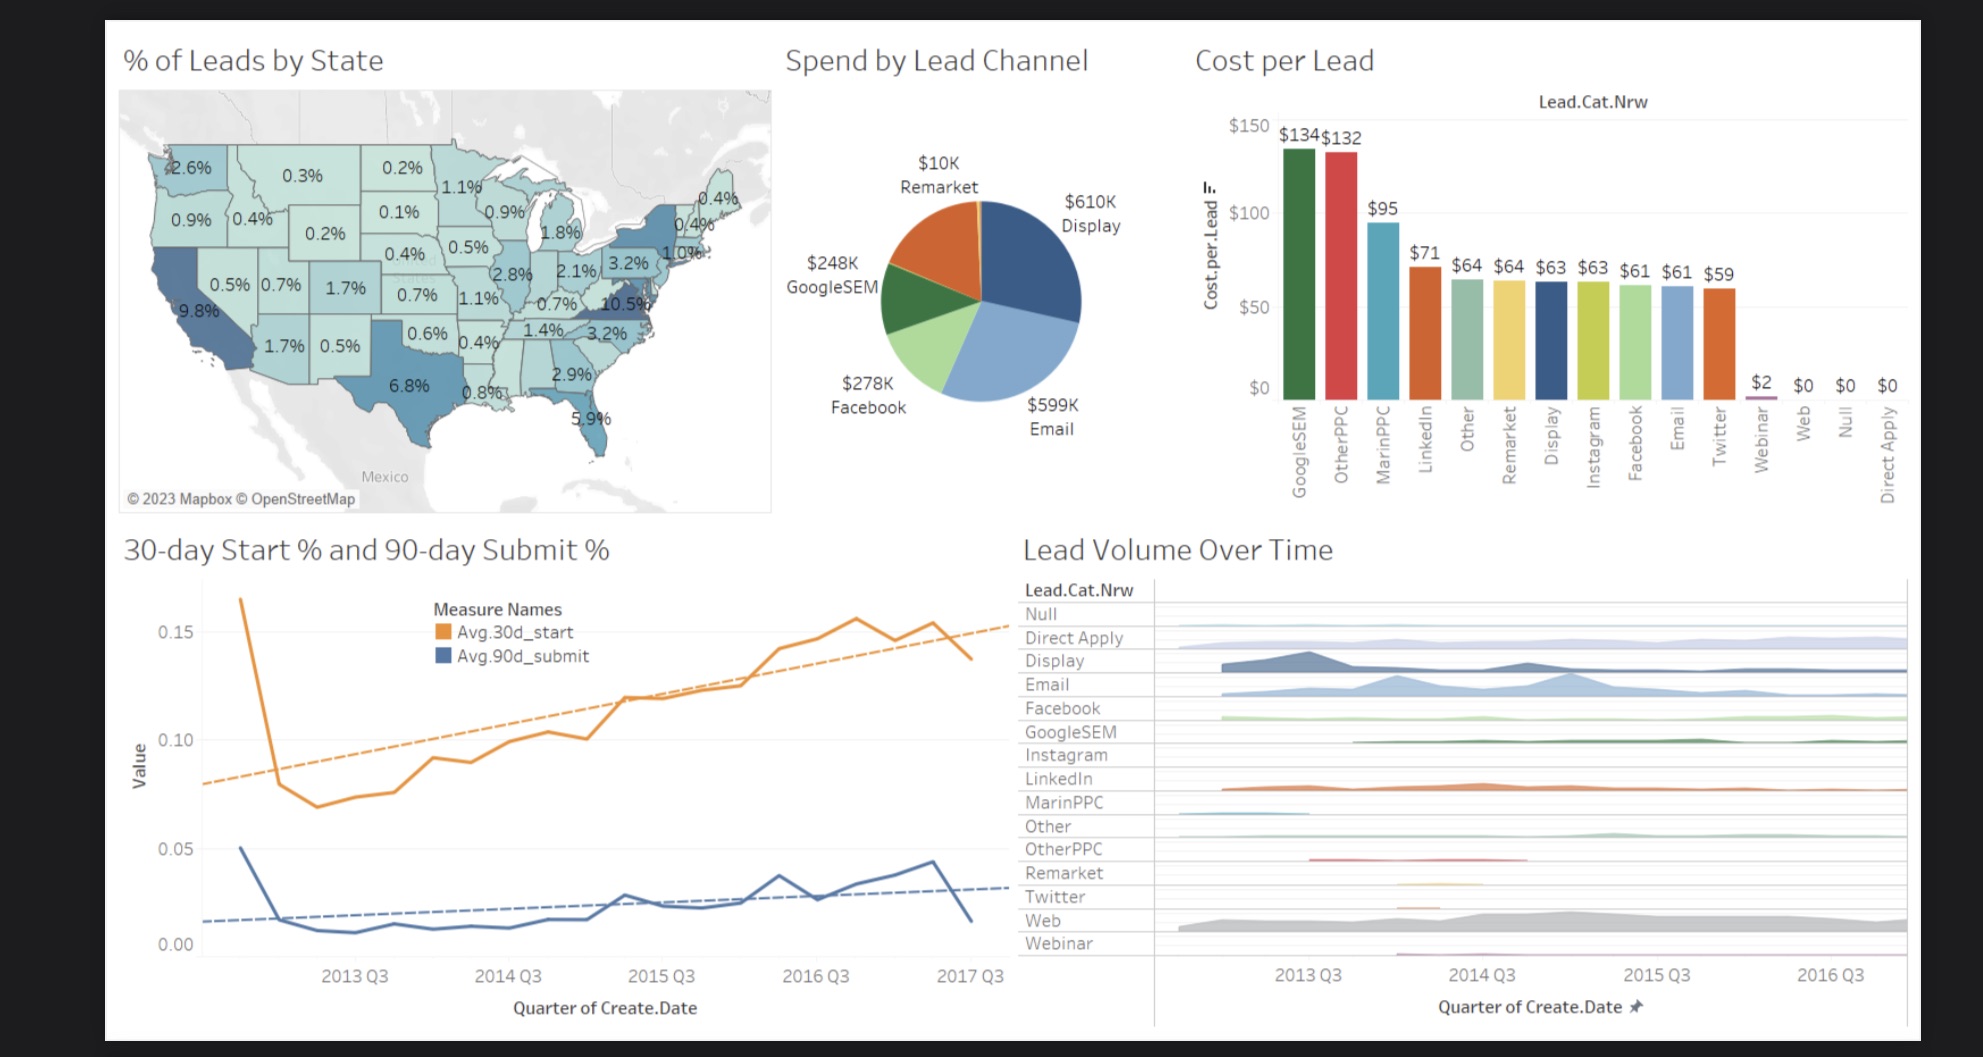Click the $134 label above GoogleSEM bar

(1298, 135)
